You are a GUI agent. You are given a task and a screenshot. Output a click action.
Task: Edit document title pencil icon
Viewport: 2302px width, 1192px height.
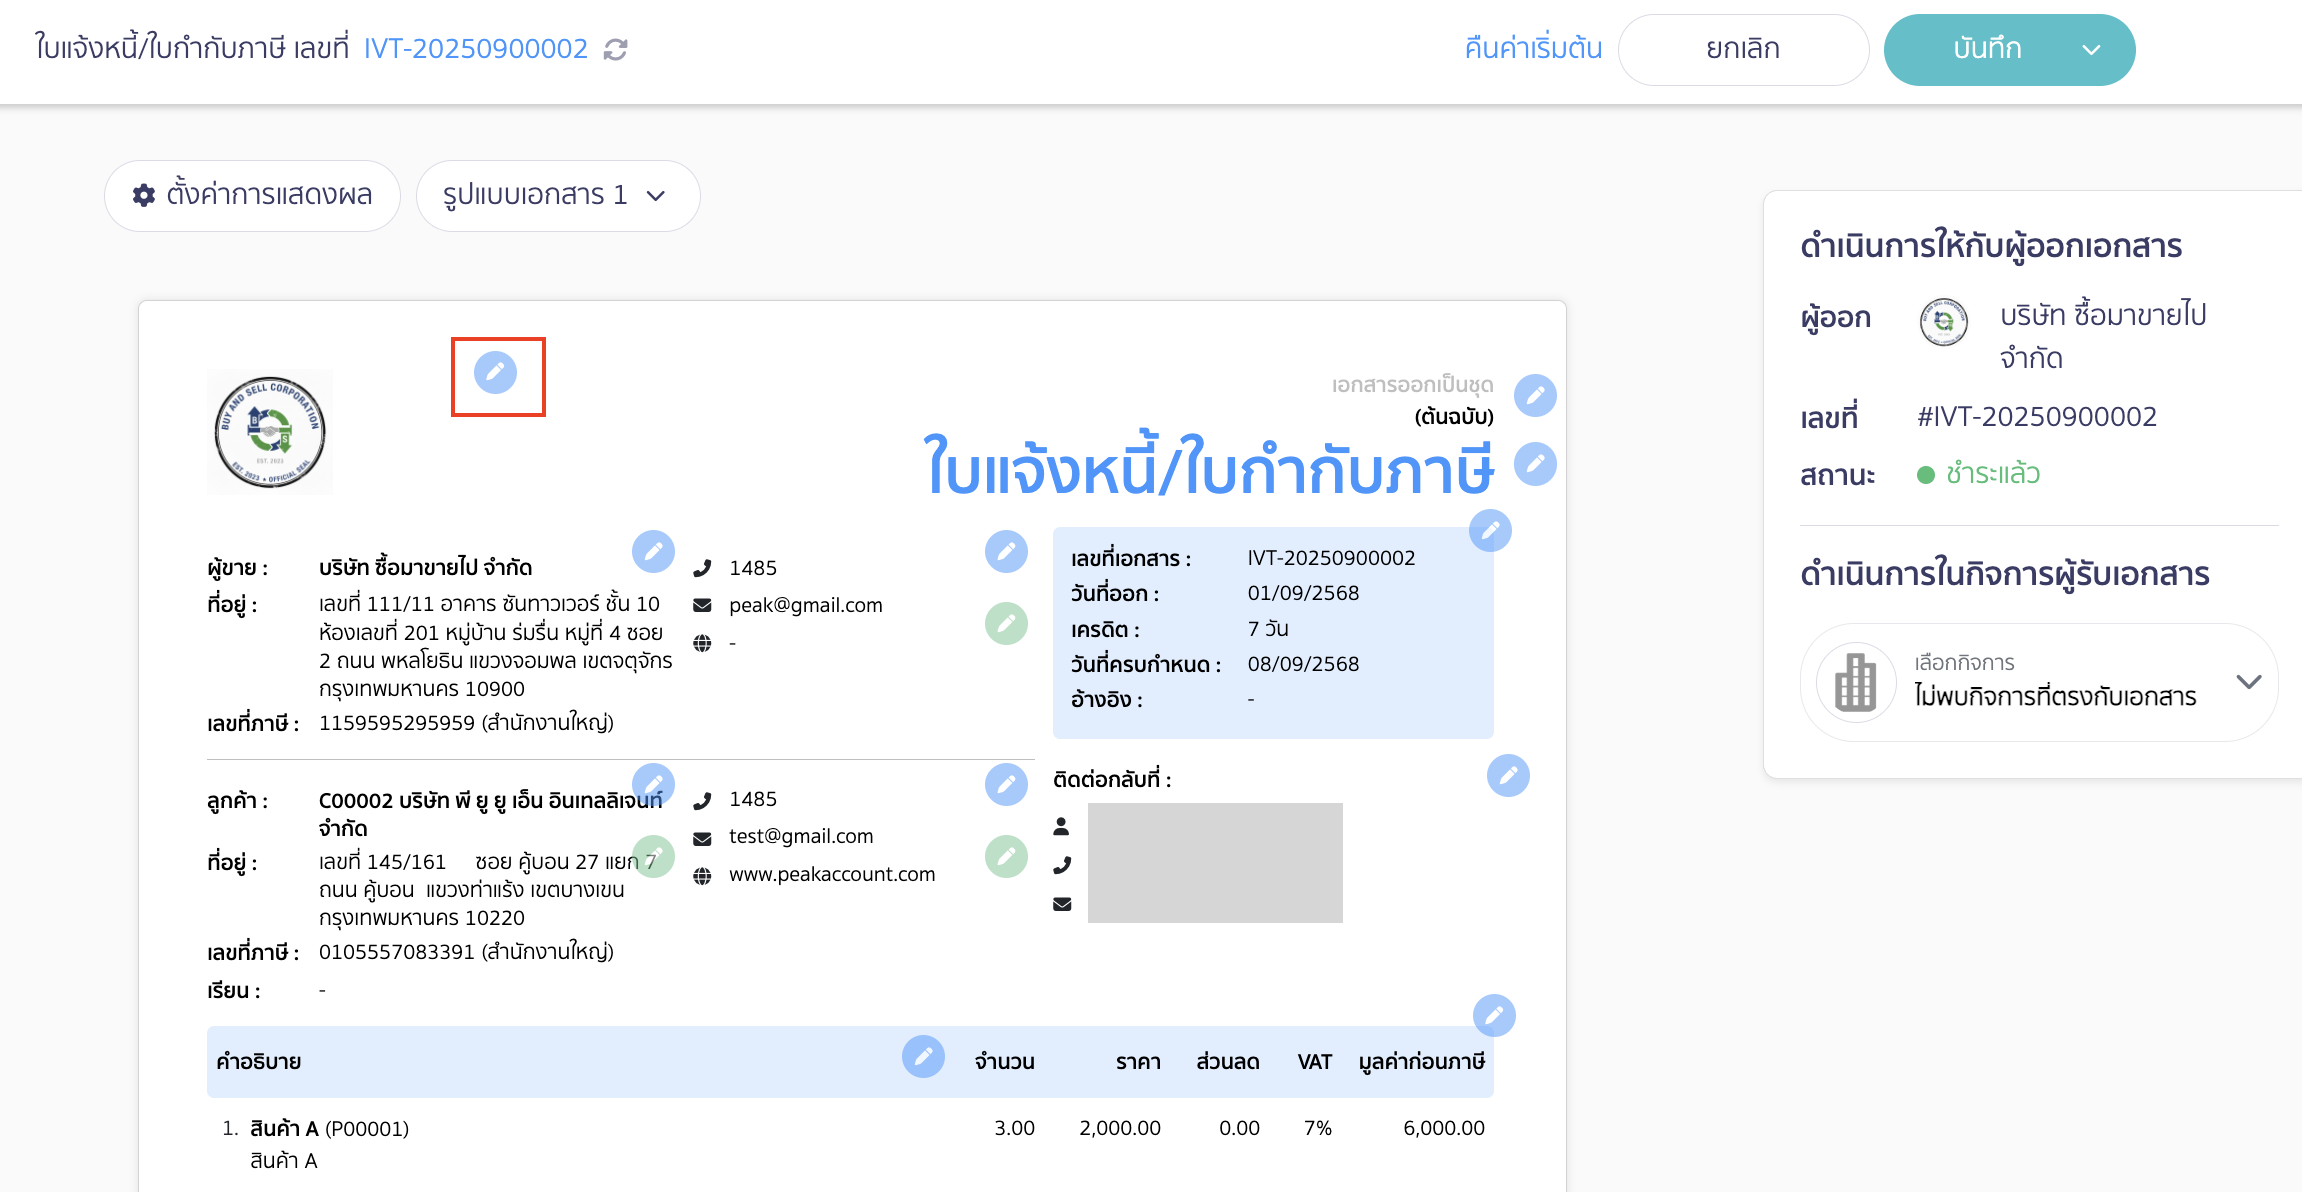[x=1536, y=464]
